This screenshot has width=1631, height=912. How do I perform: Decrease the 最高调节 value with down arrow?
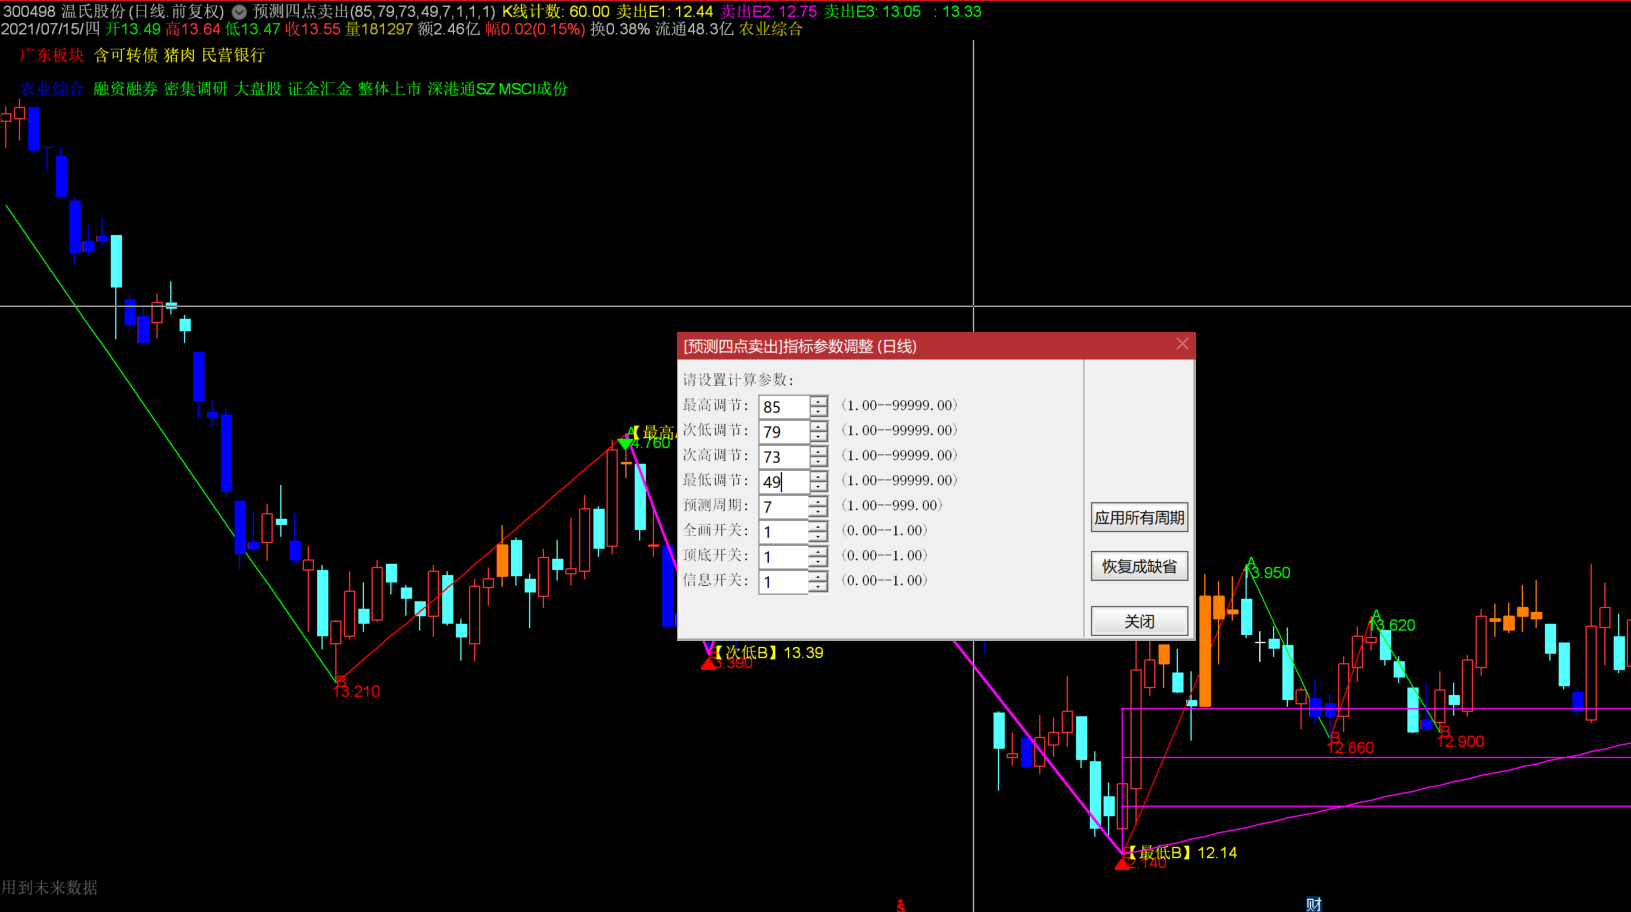click(819, 412)
